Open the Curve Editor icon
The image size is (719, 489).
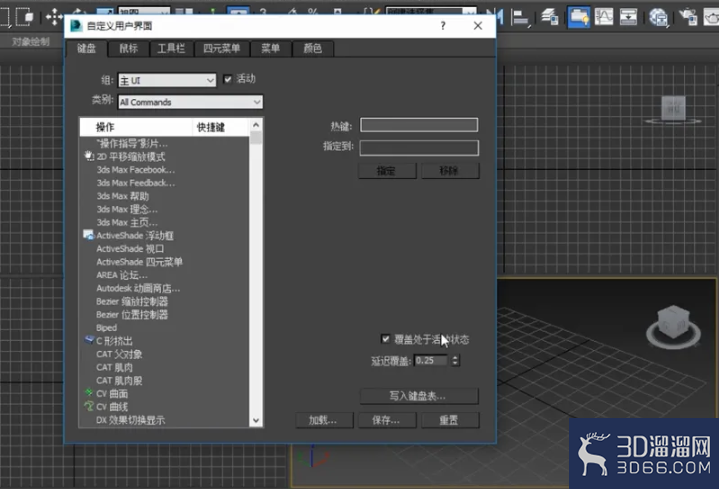[603, 17]
